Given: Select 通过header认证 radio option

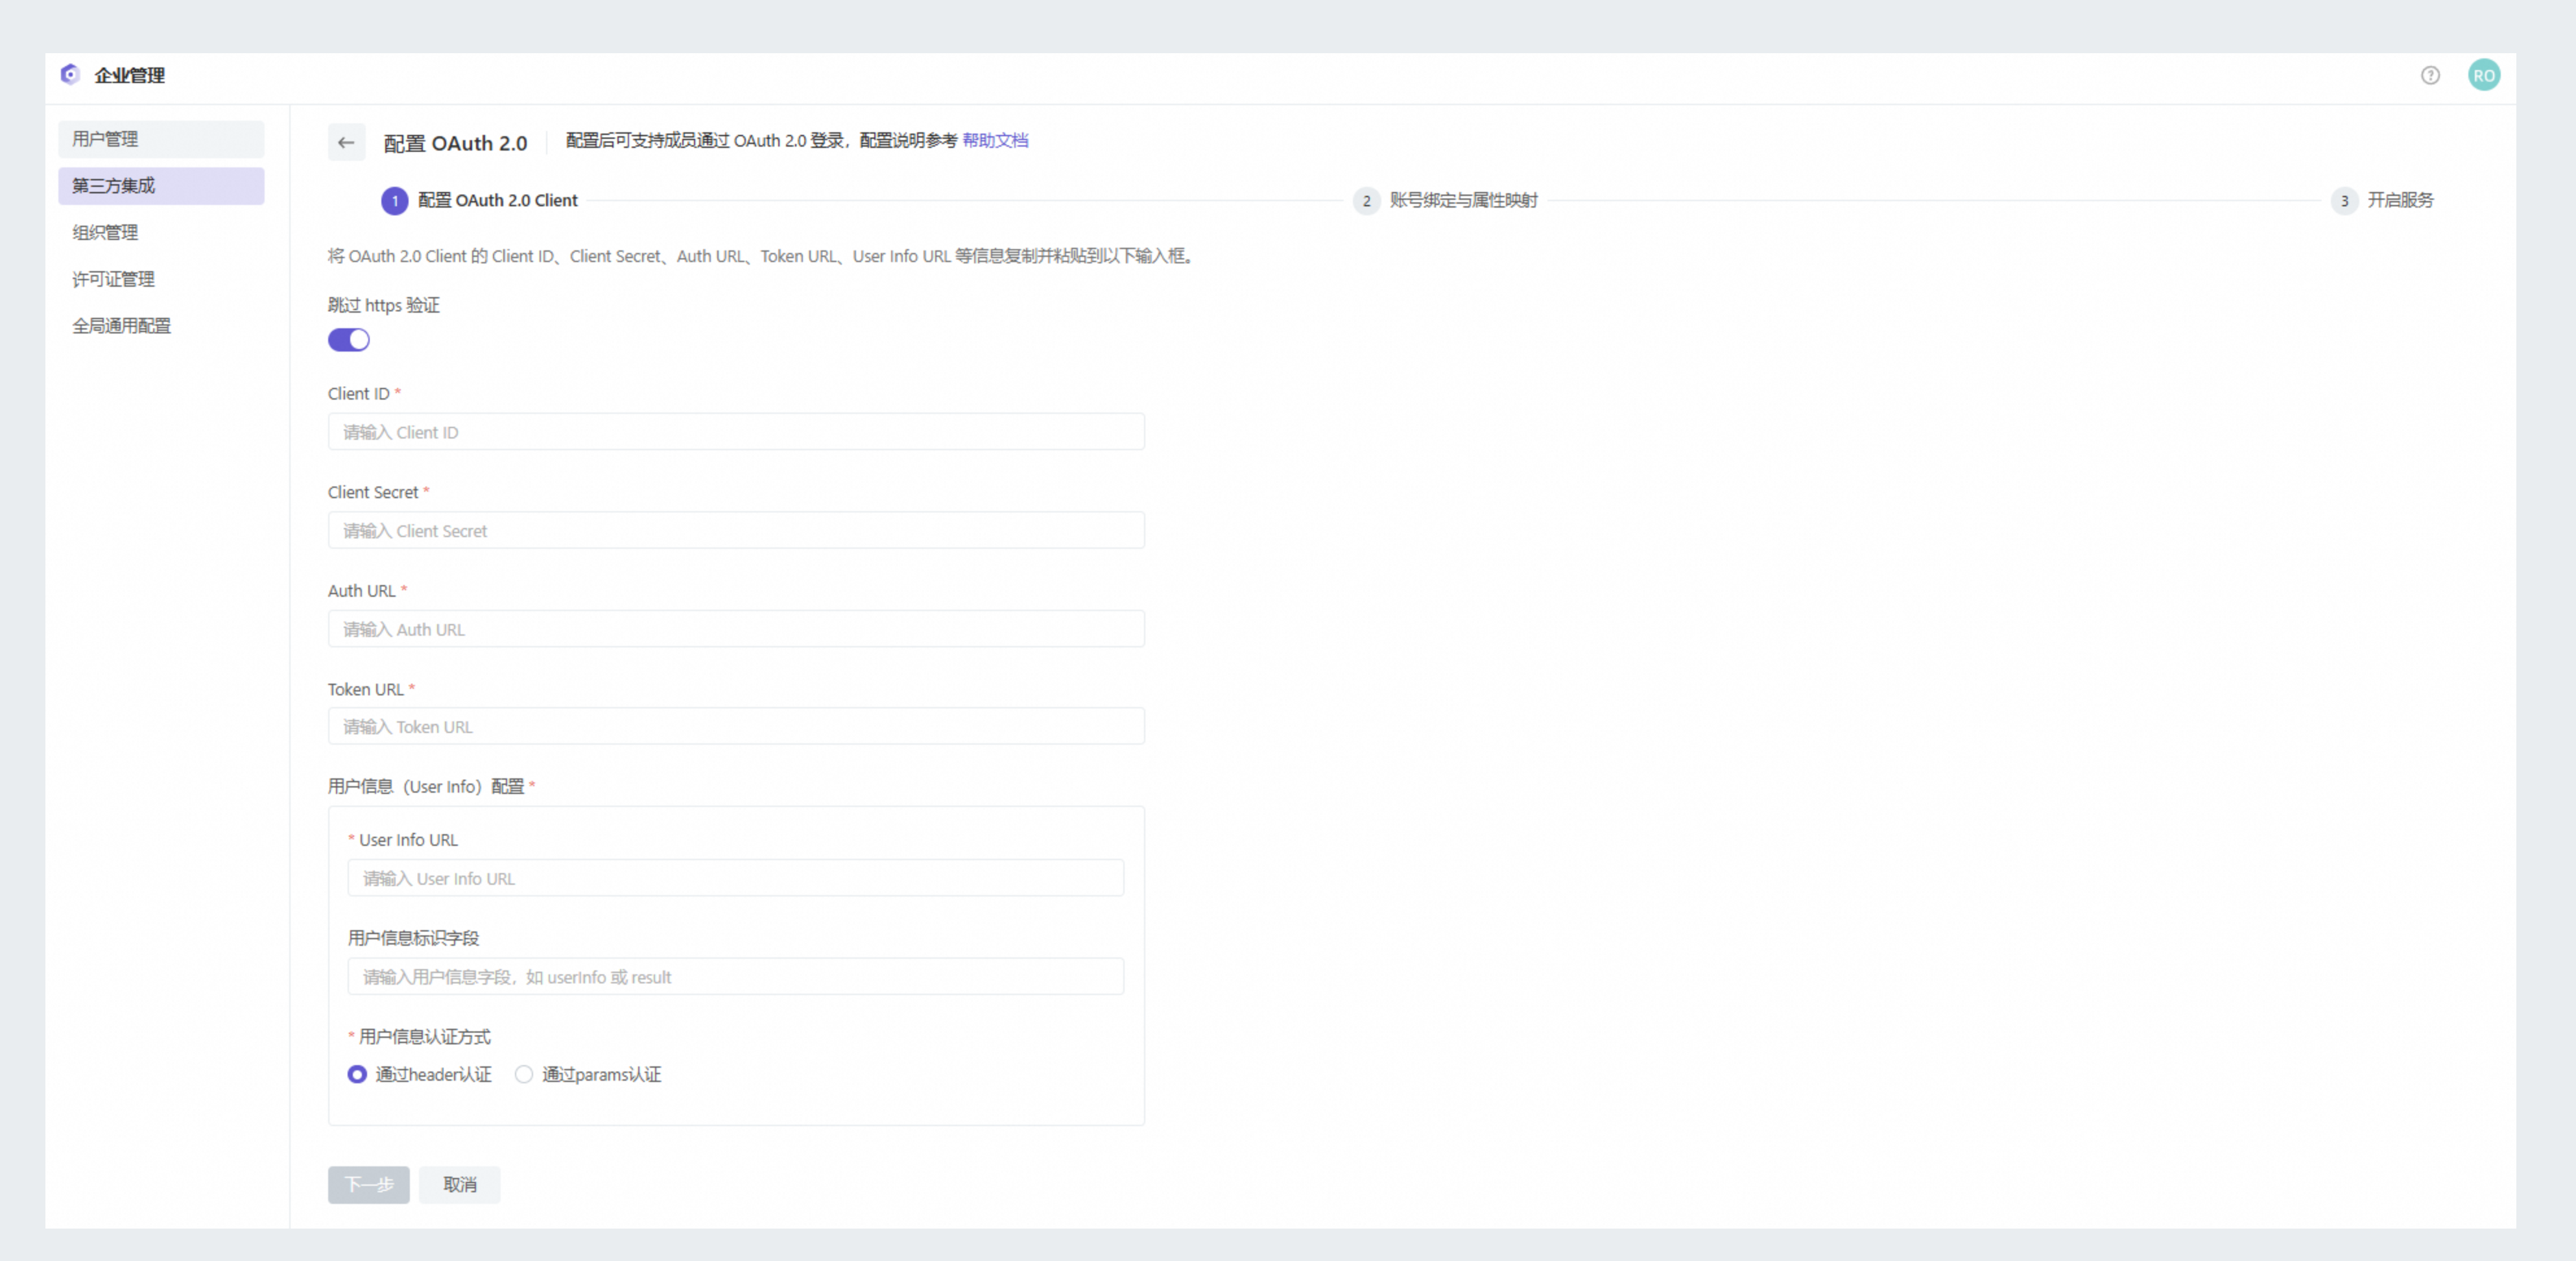Looking at the screenshot, I should (420, 1075).
